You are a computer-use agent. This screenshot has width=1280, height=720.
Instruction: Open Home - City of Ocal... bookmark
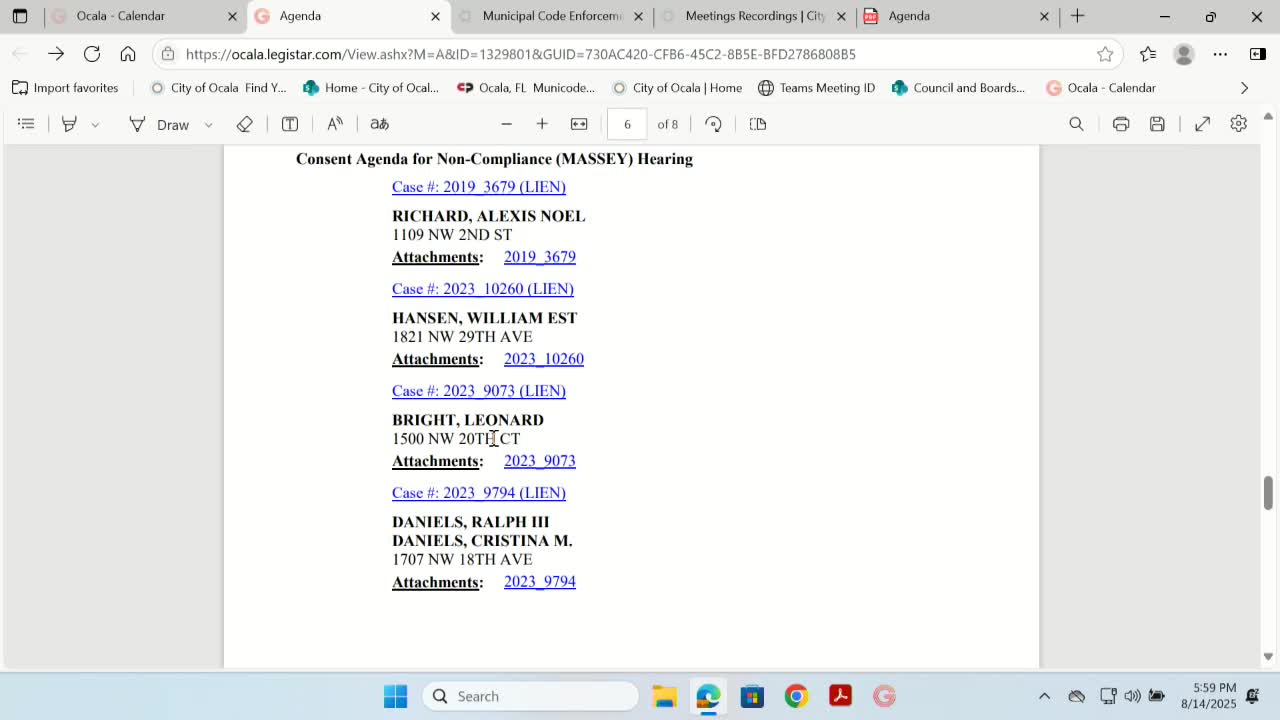point(371,88)
